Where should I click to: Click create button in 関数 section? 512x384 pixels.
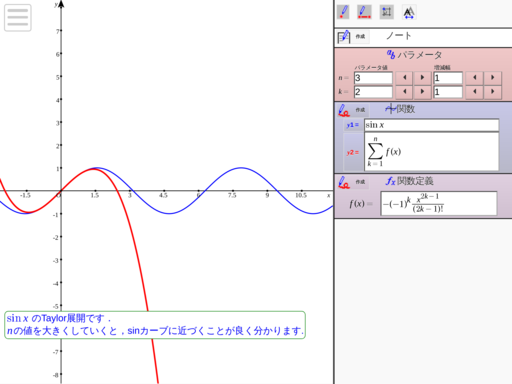tap(353, 110)
